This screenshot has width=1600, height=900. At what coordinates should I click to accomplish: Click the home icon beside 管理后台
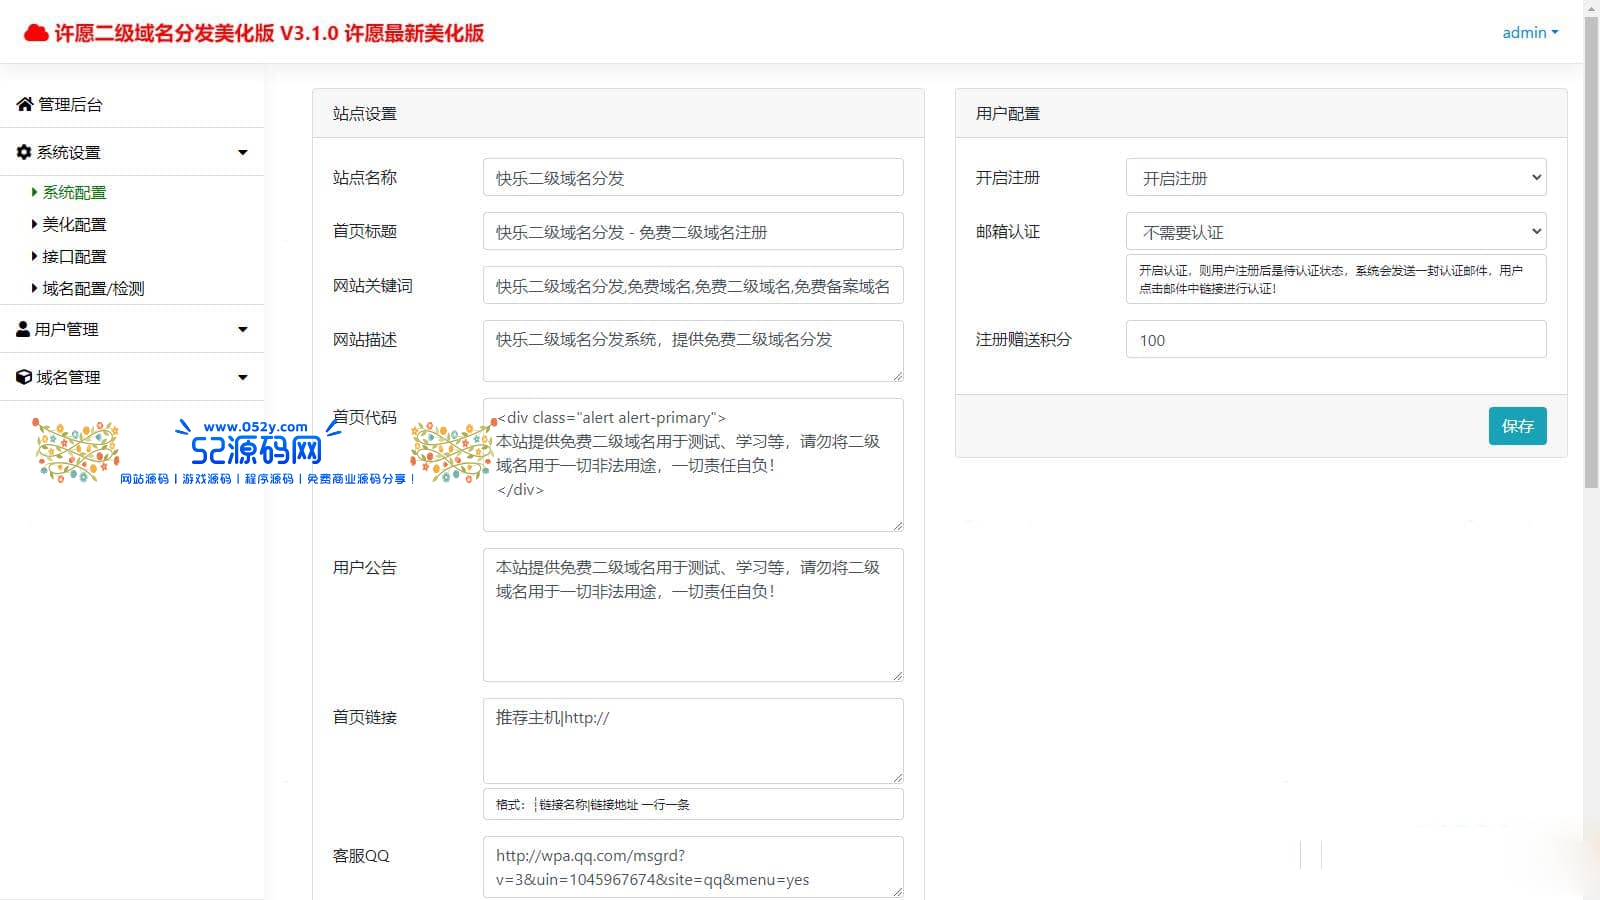click(23, 104)
